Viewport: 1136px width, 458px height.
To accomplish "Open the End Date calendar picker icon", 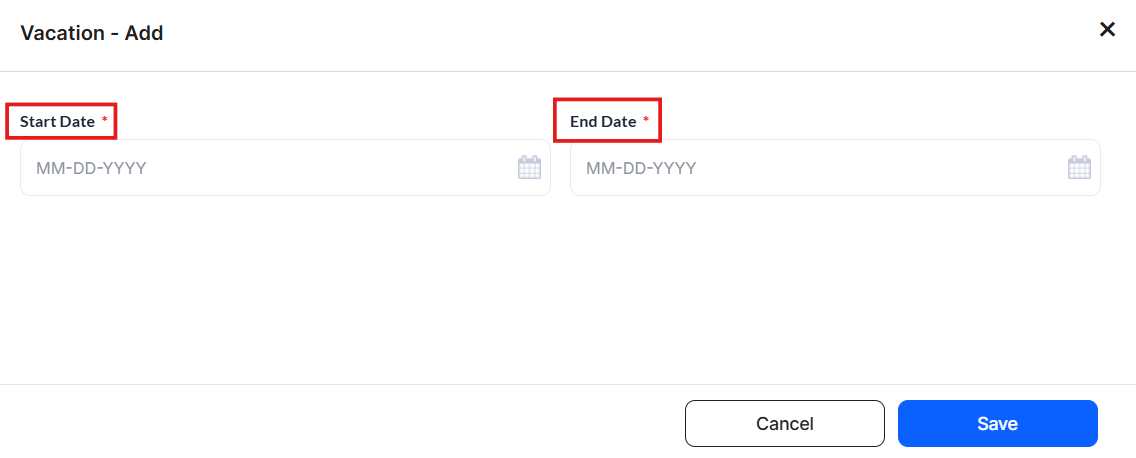I will pos(1079,167).
